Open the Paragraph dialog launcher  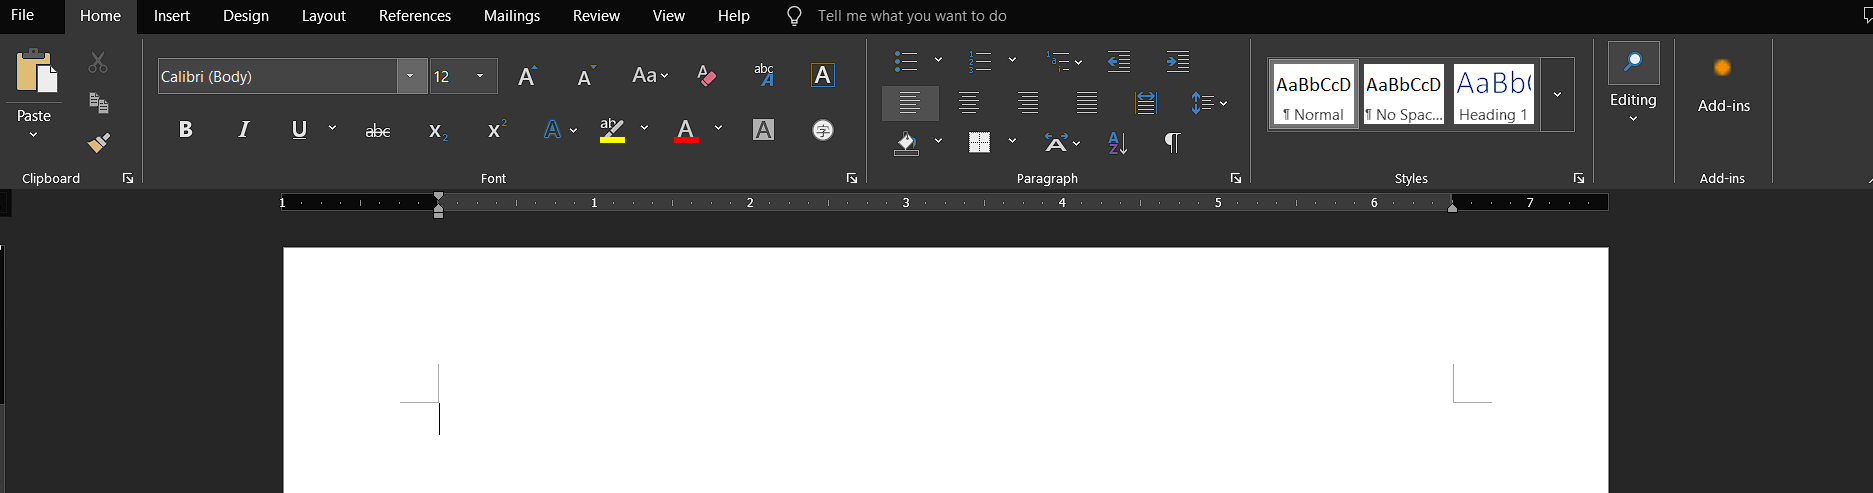pos(1236,178)
